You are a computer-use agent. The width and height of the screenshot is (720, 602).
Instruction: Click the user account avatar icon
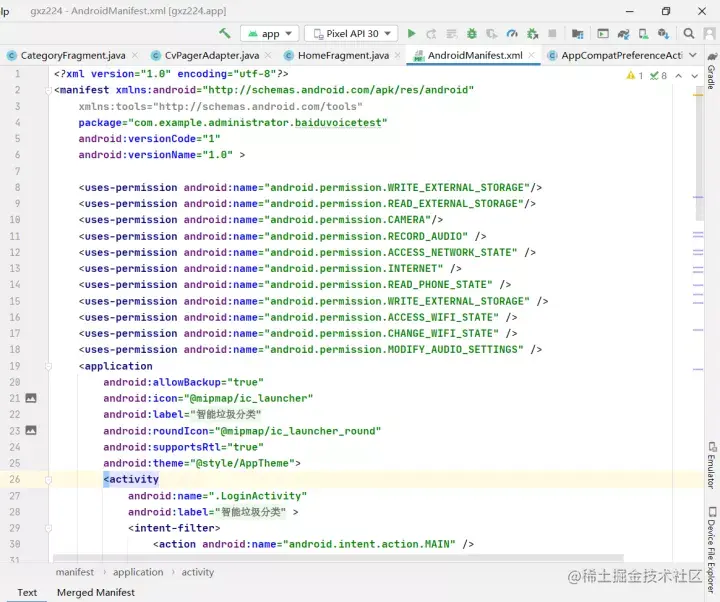[x=709, y=34]
